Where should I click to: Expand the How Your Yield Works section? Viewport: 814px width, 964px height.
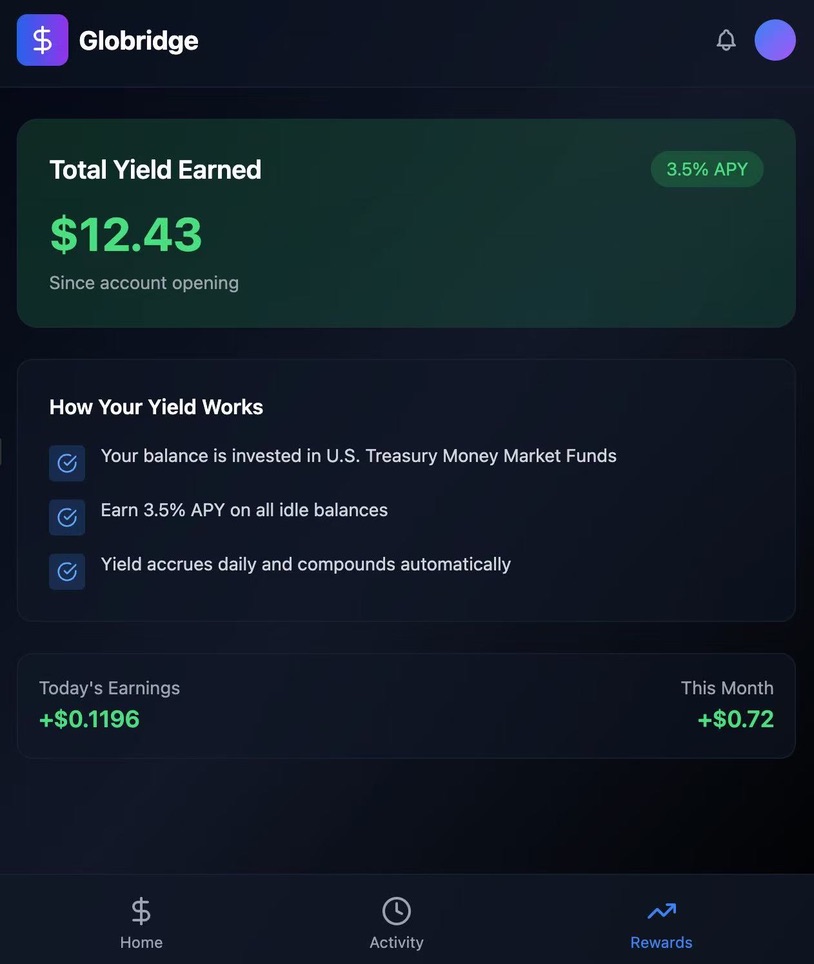[406, 489]
